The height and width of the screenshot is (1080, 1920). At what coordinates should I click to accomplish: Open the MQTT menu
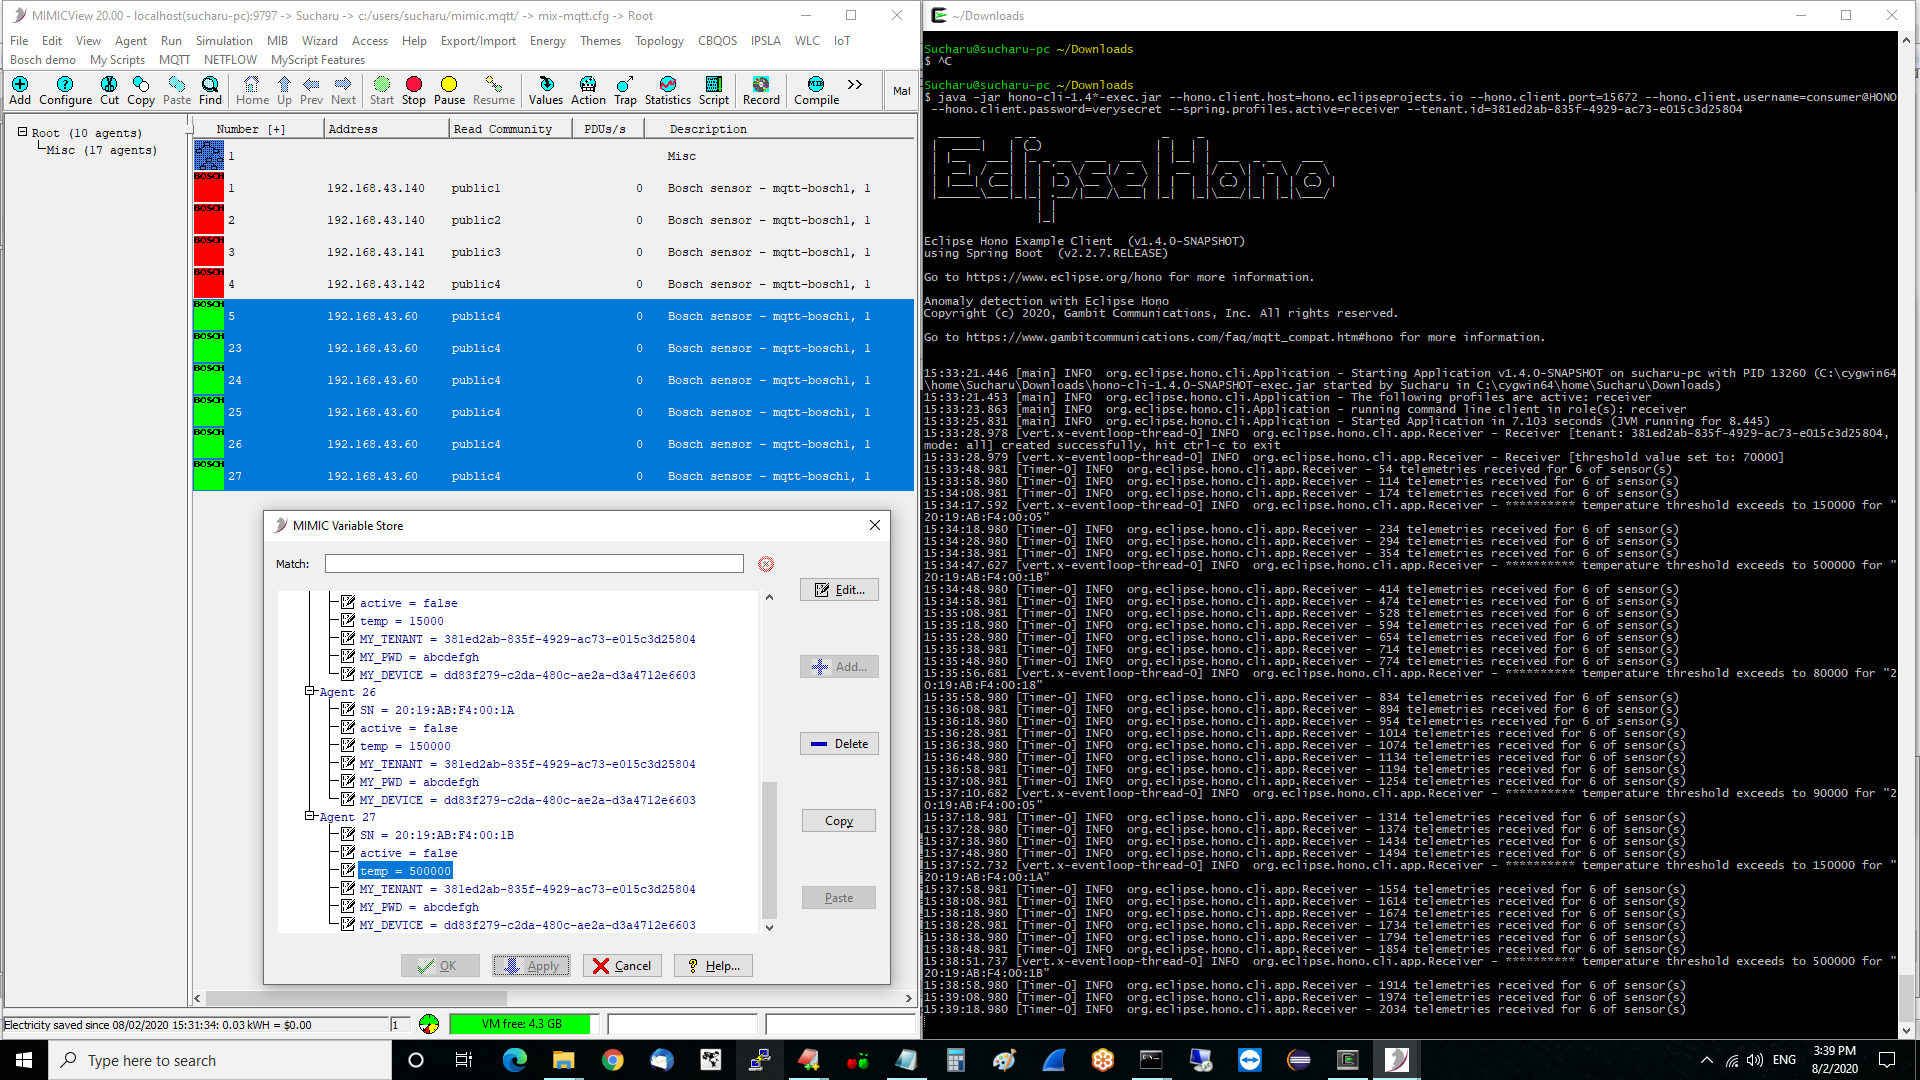(174, 60)
